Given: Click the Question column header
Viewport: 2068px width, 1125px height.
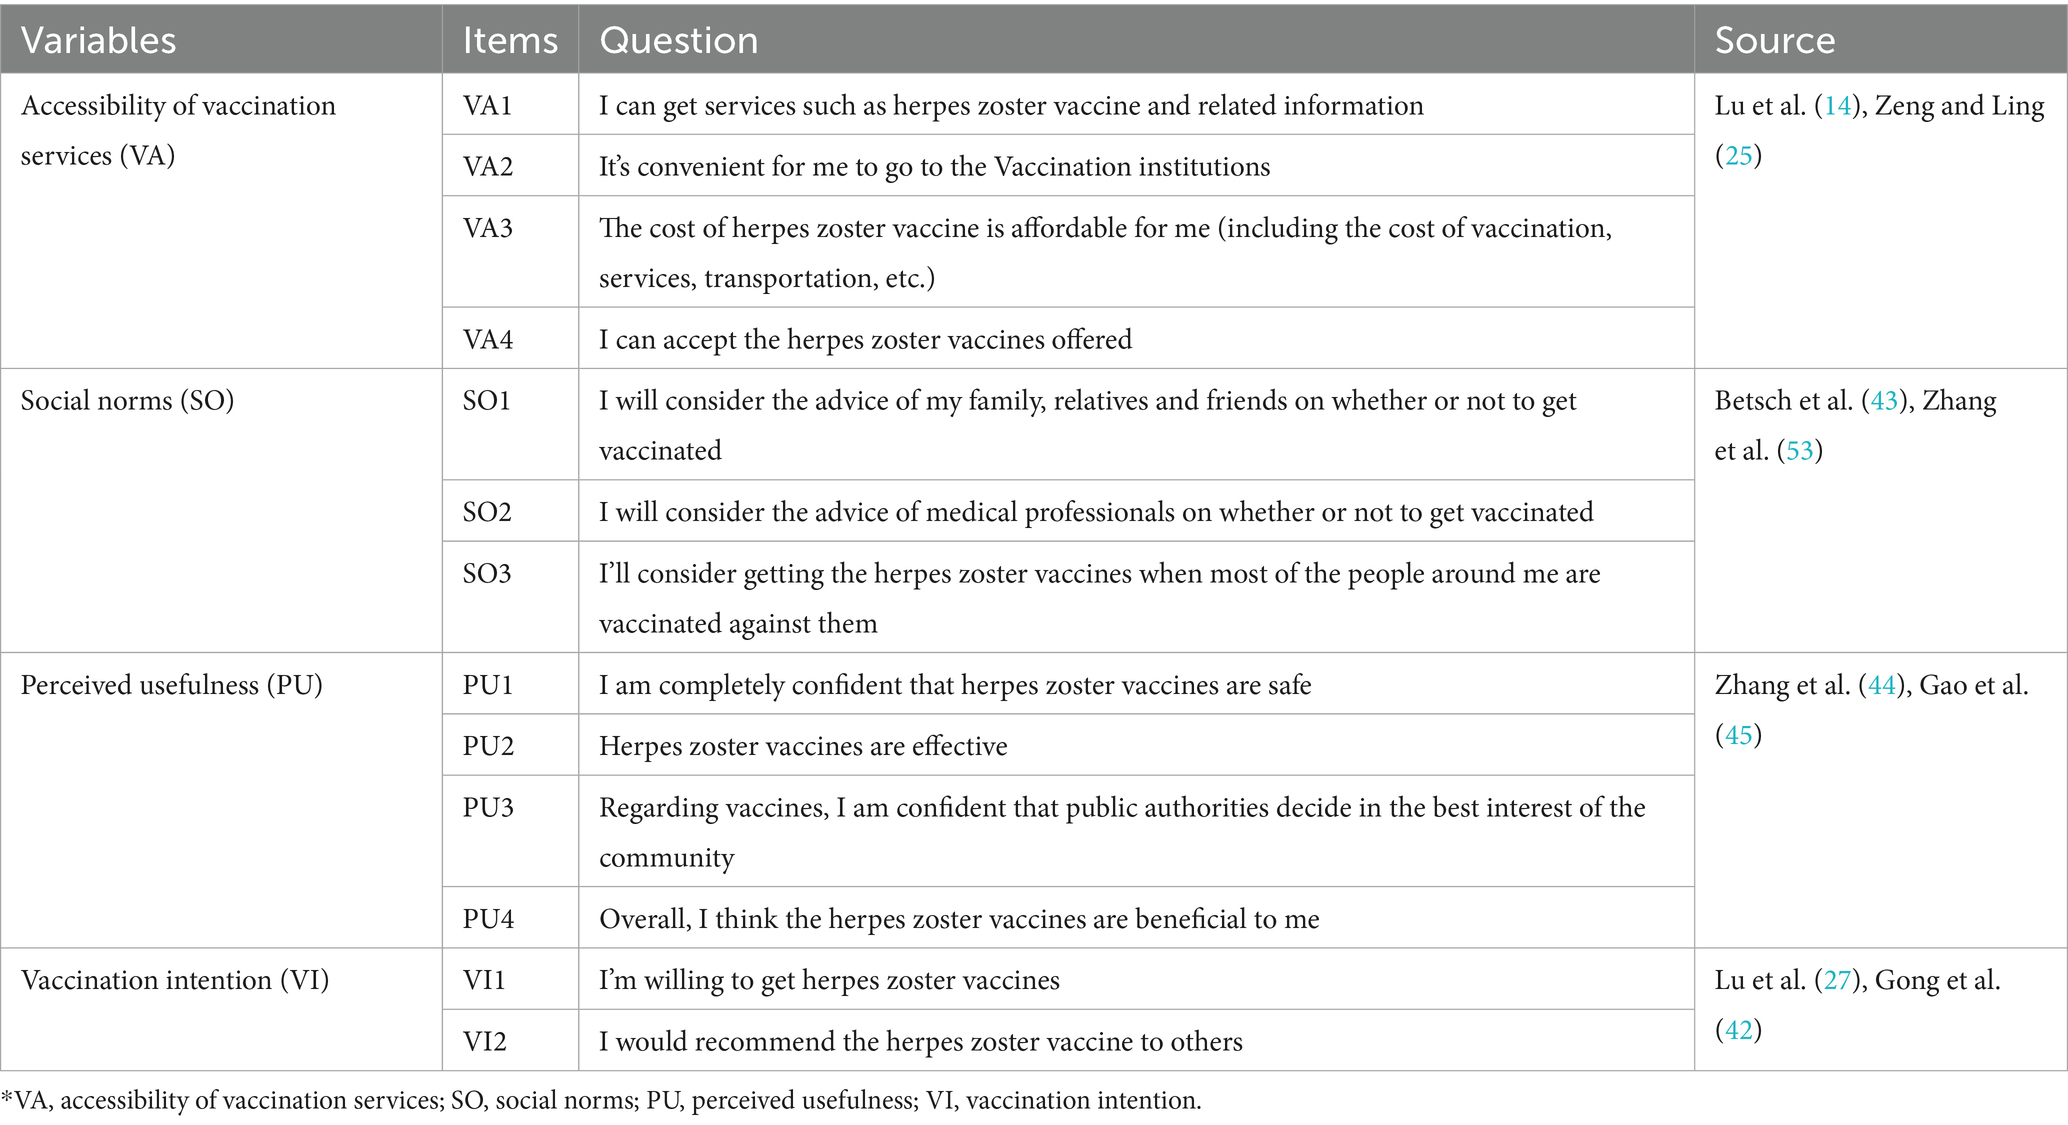Looking at the screenshot, I should (678, 40).
